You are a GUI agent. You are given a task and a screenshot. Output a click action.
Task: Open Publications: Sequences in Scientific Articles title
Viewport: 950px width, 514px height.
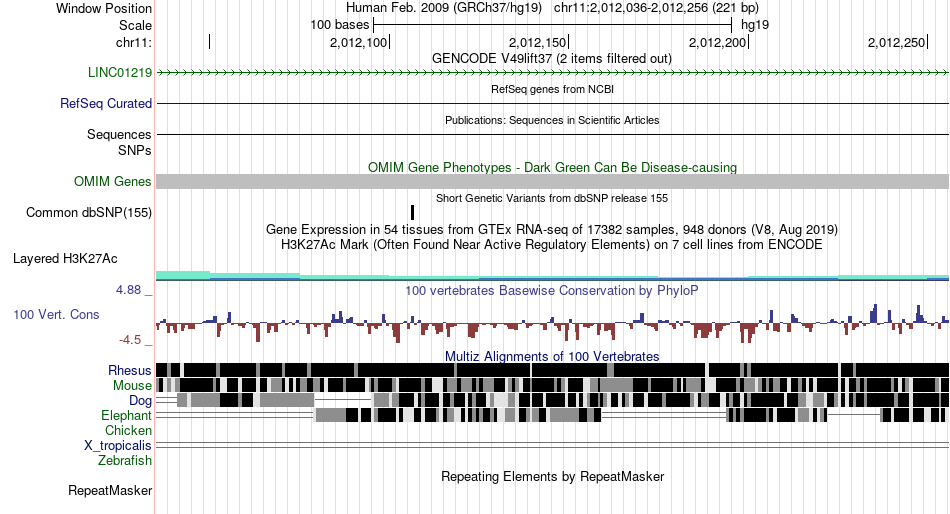point(552,120)
